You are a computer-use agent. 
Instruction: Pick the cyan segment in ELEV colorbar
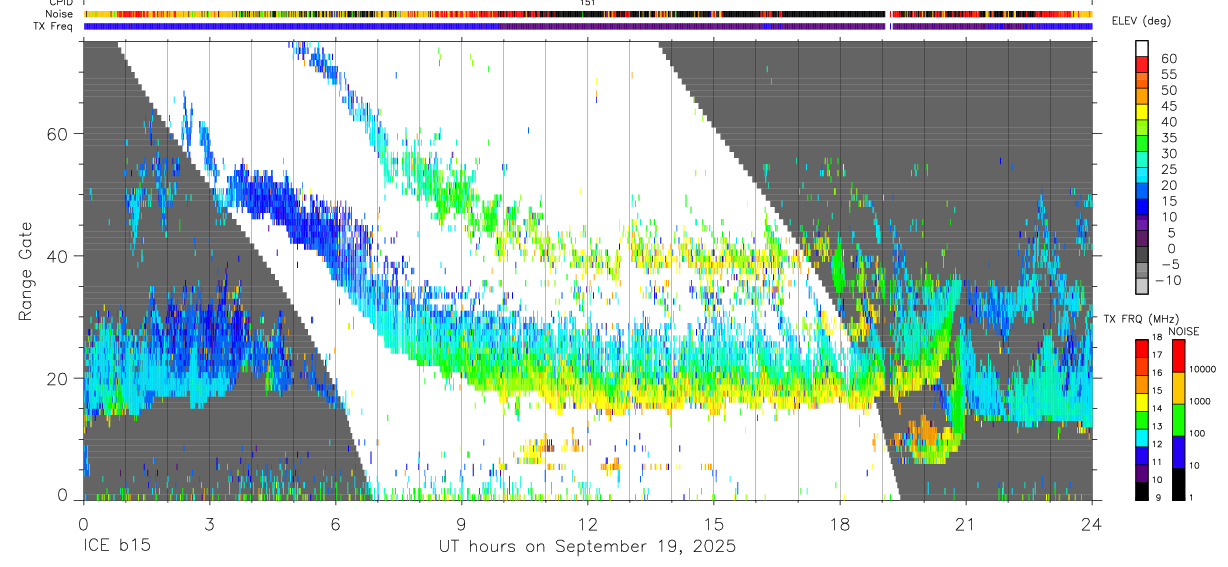(x=1141, y=174)
